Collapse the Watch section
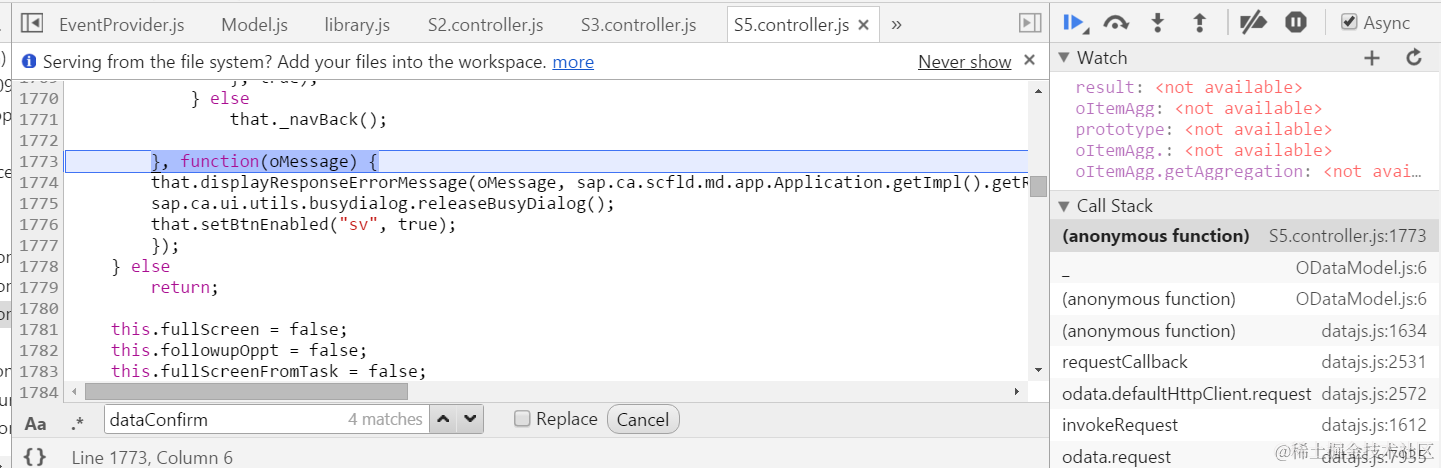The width and height of the screenshot is (1441, 468). pos(1065,58)
